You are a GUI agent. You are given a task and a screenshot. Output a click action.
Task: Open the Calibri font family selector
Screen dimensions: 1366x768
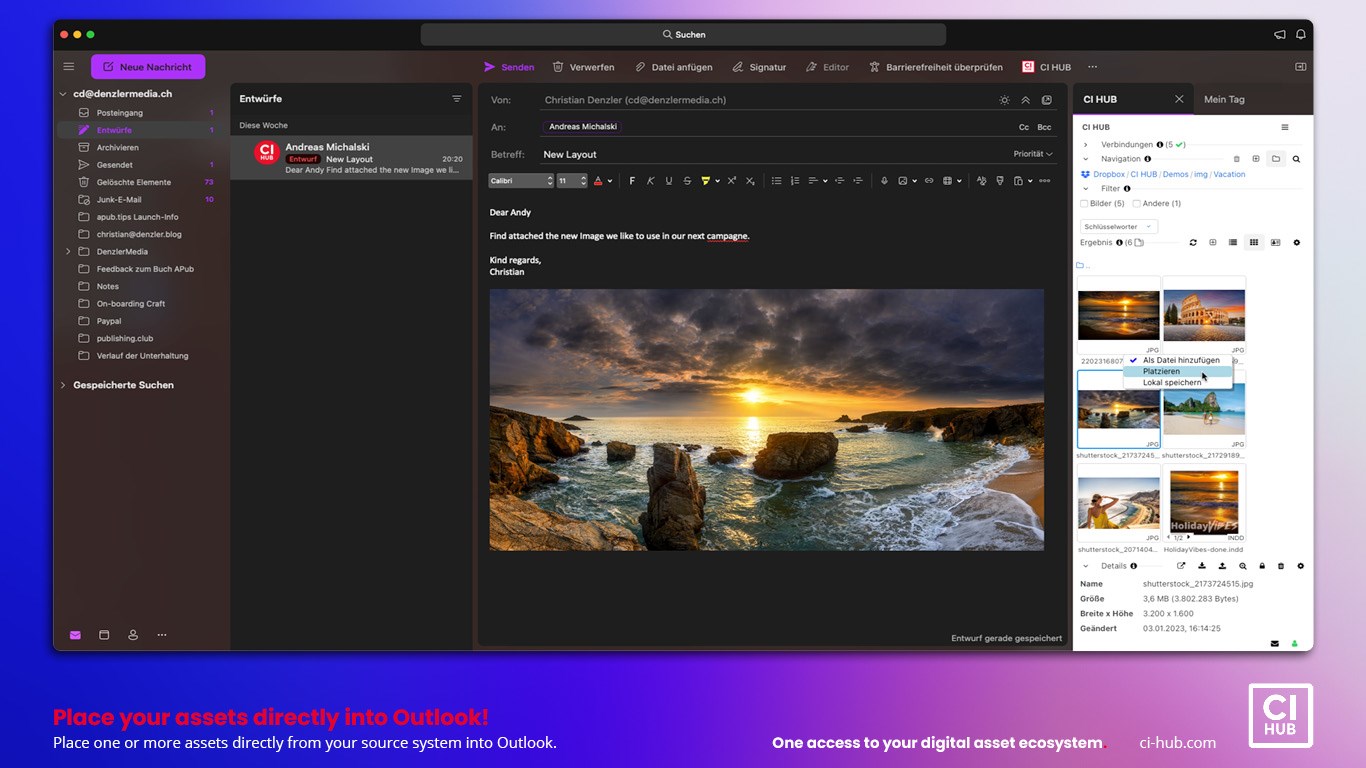tap(521, 181)
